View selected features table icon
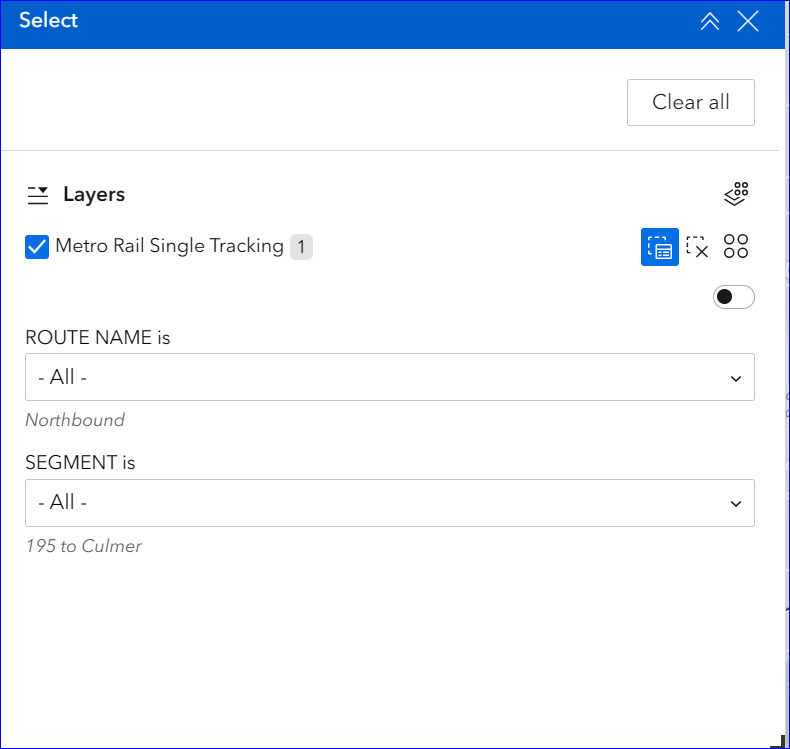 click(660, 247)
